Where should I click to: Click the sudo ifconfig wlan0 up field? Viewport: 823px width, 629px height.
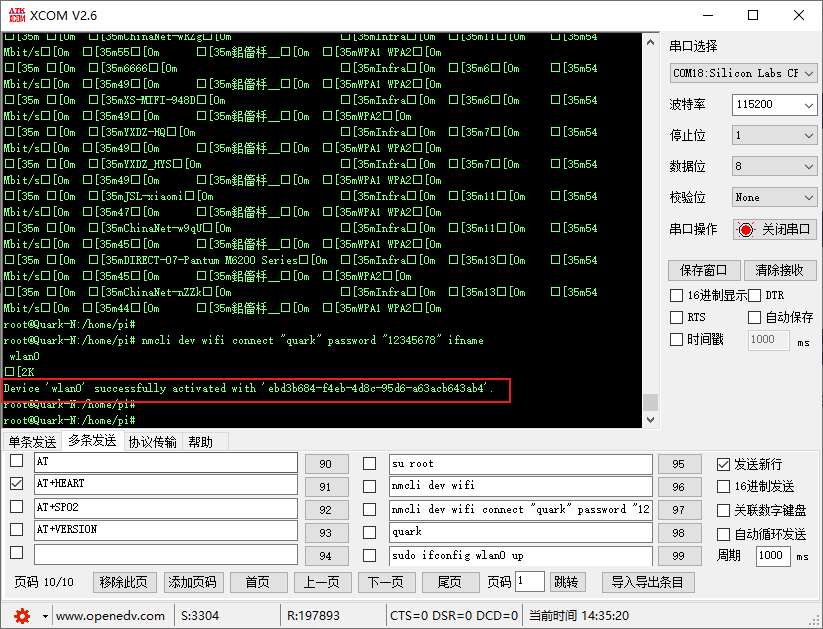(x=521, y=555)
